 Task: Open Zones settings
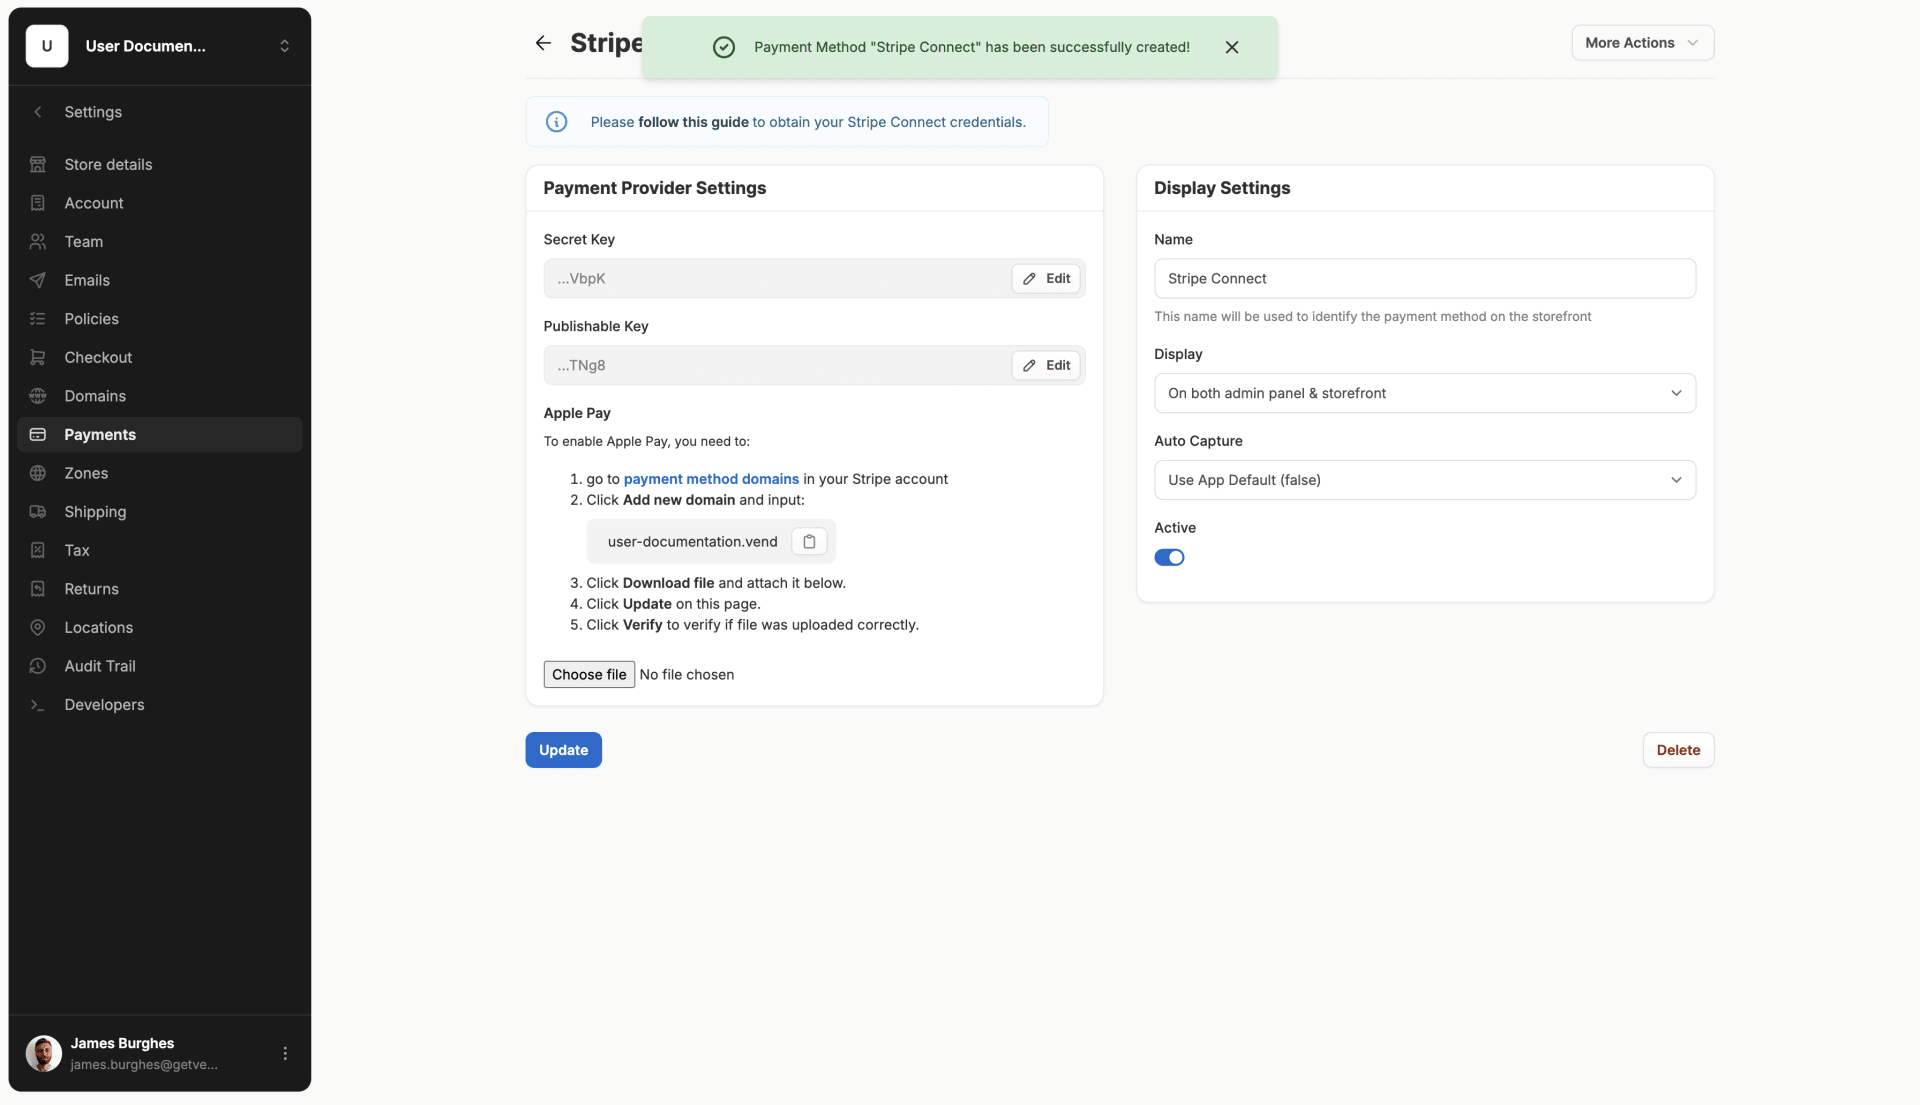(x=160, y=473)
